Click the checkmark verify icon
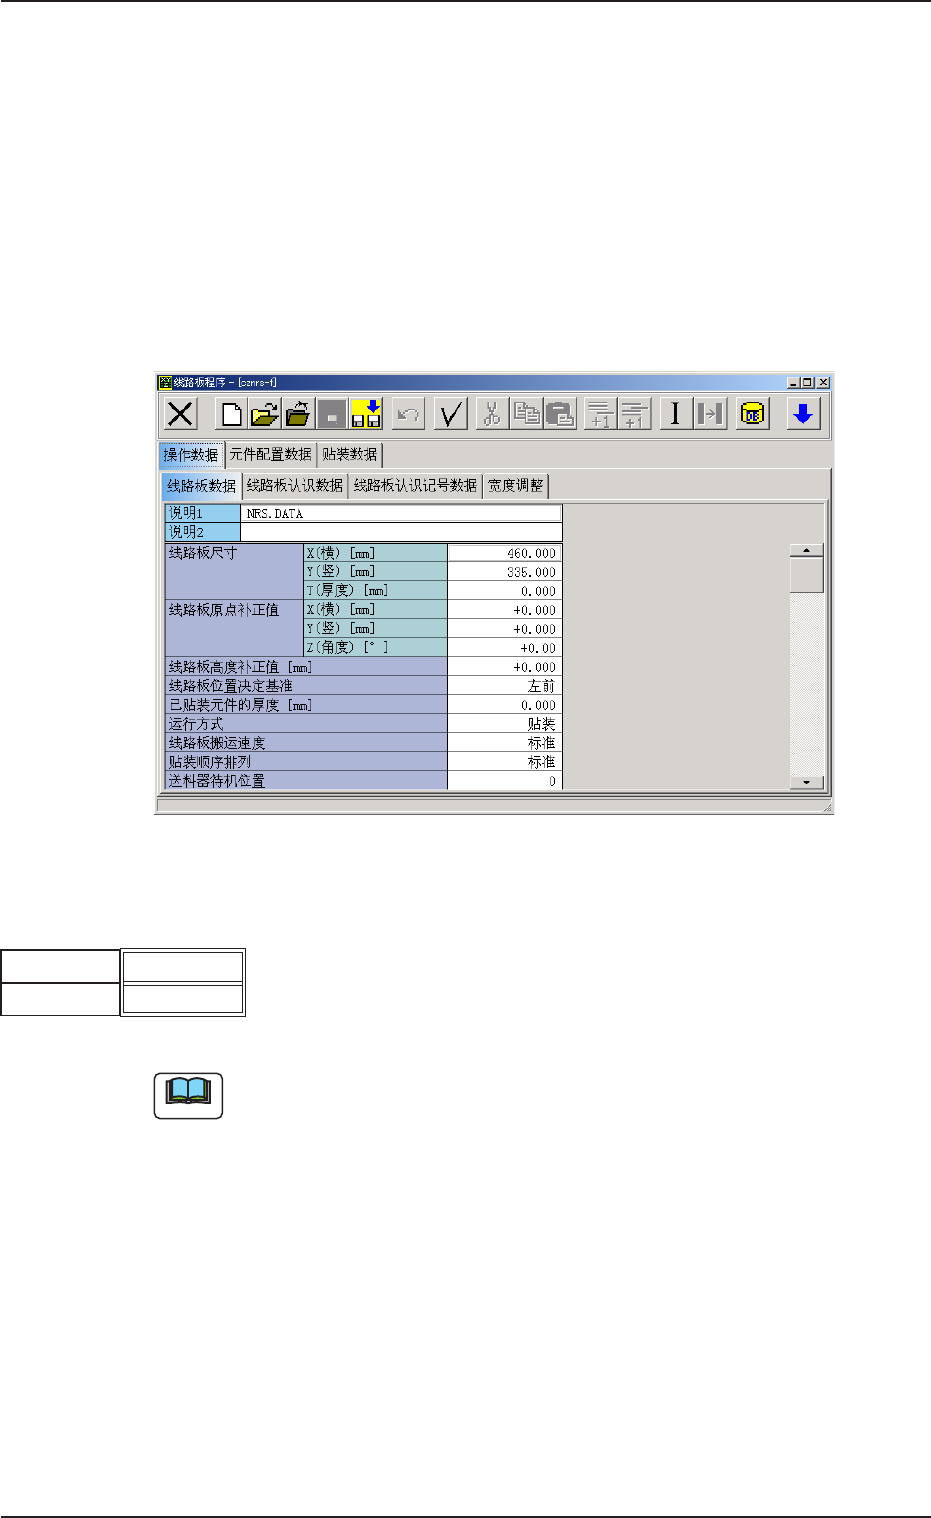Screen dimensions: 931x1518 tap(451, 414)
